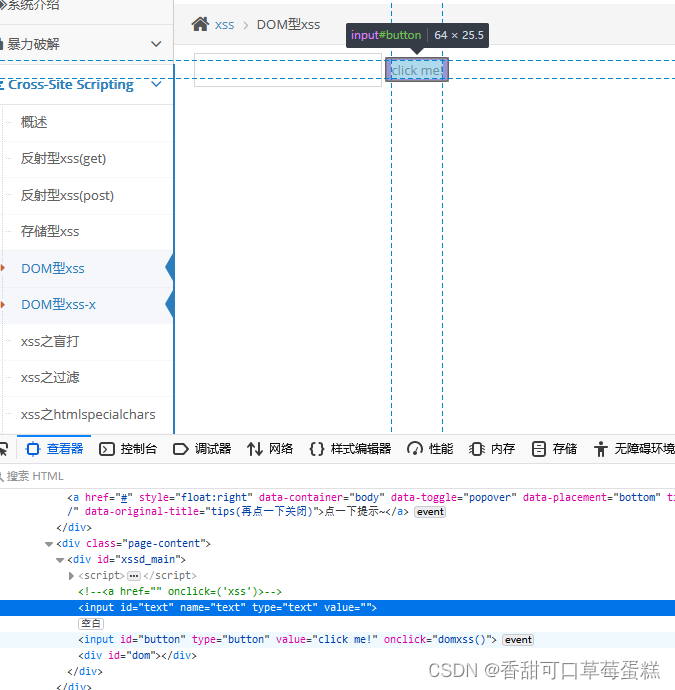This screenshot has height=690, width=675.
Task: Open xss之htmlspecialchars lesson
Action: pos(88,414)
